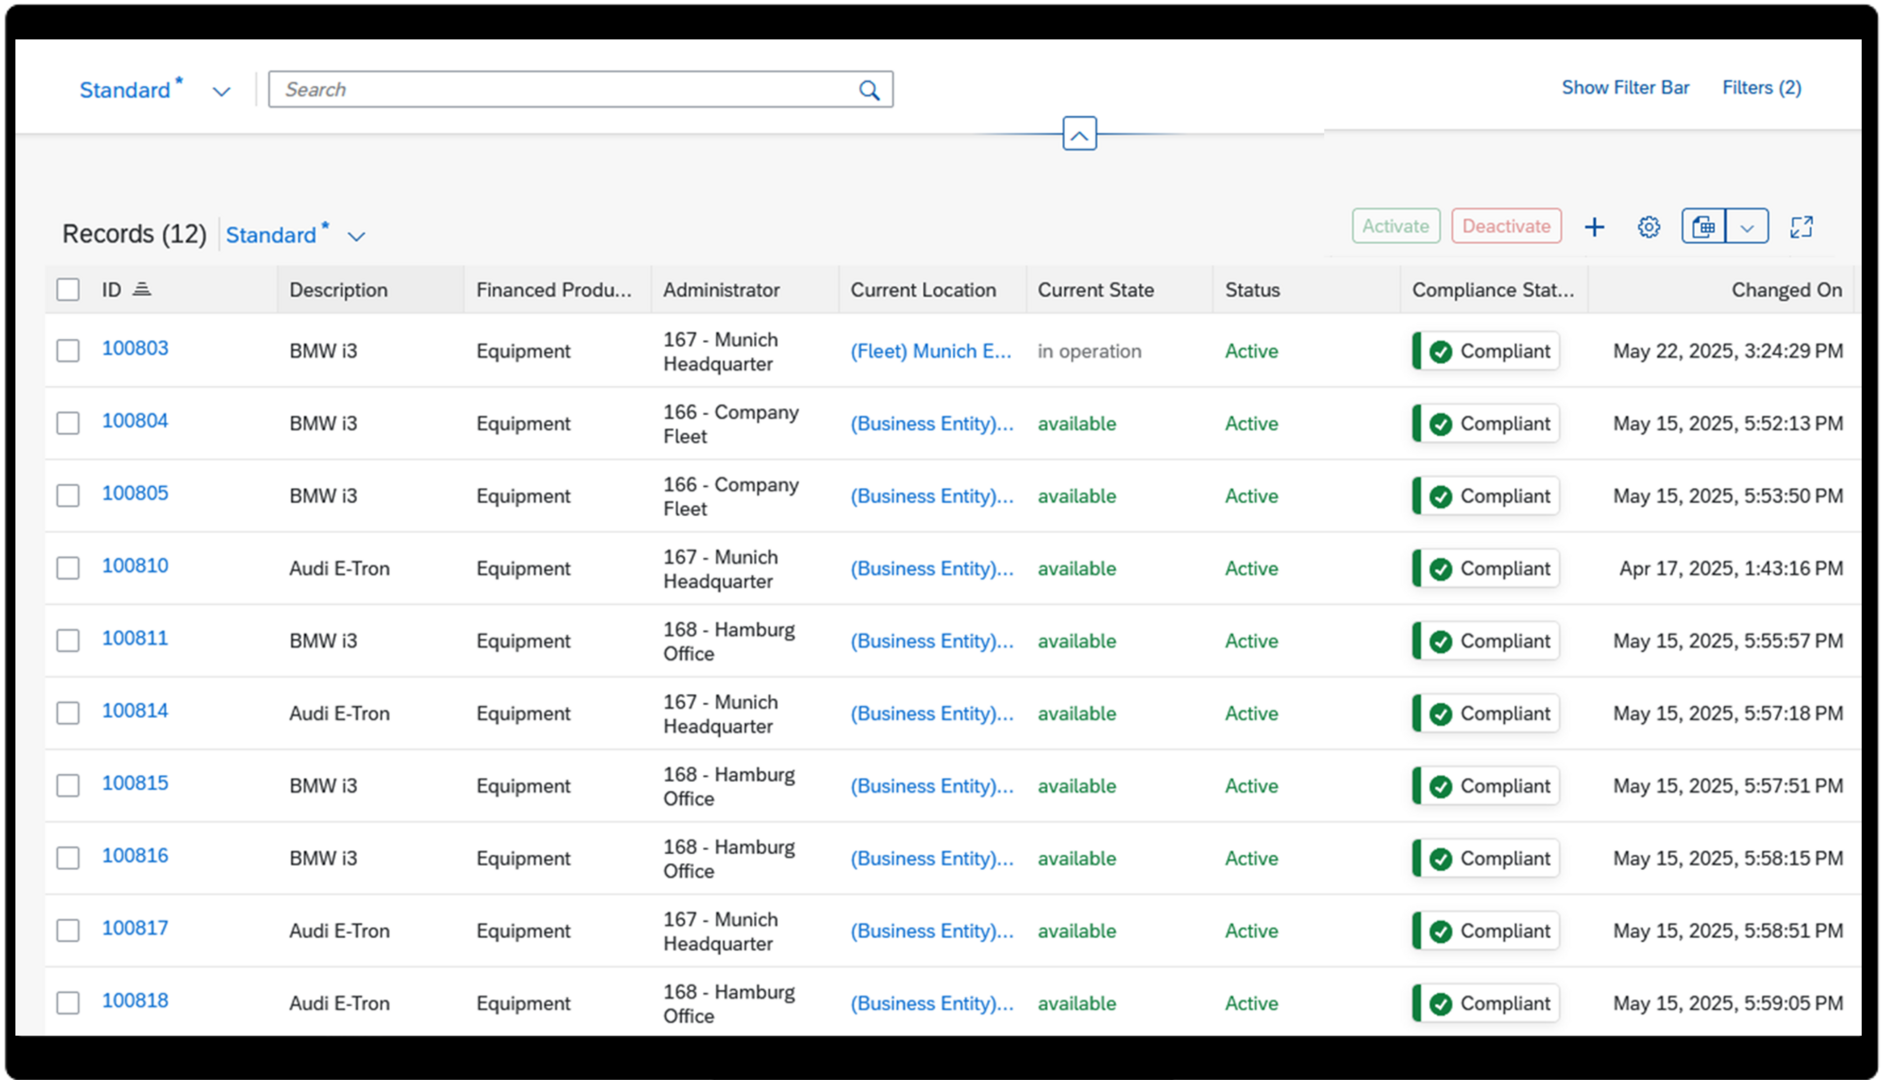This screenshot has width=1890, height=1080.
Task: Check the row box for record 100815
Action: pos(68,786)
